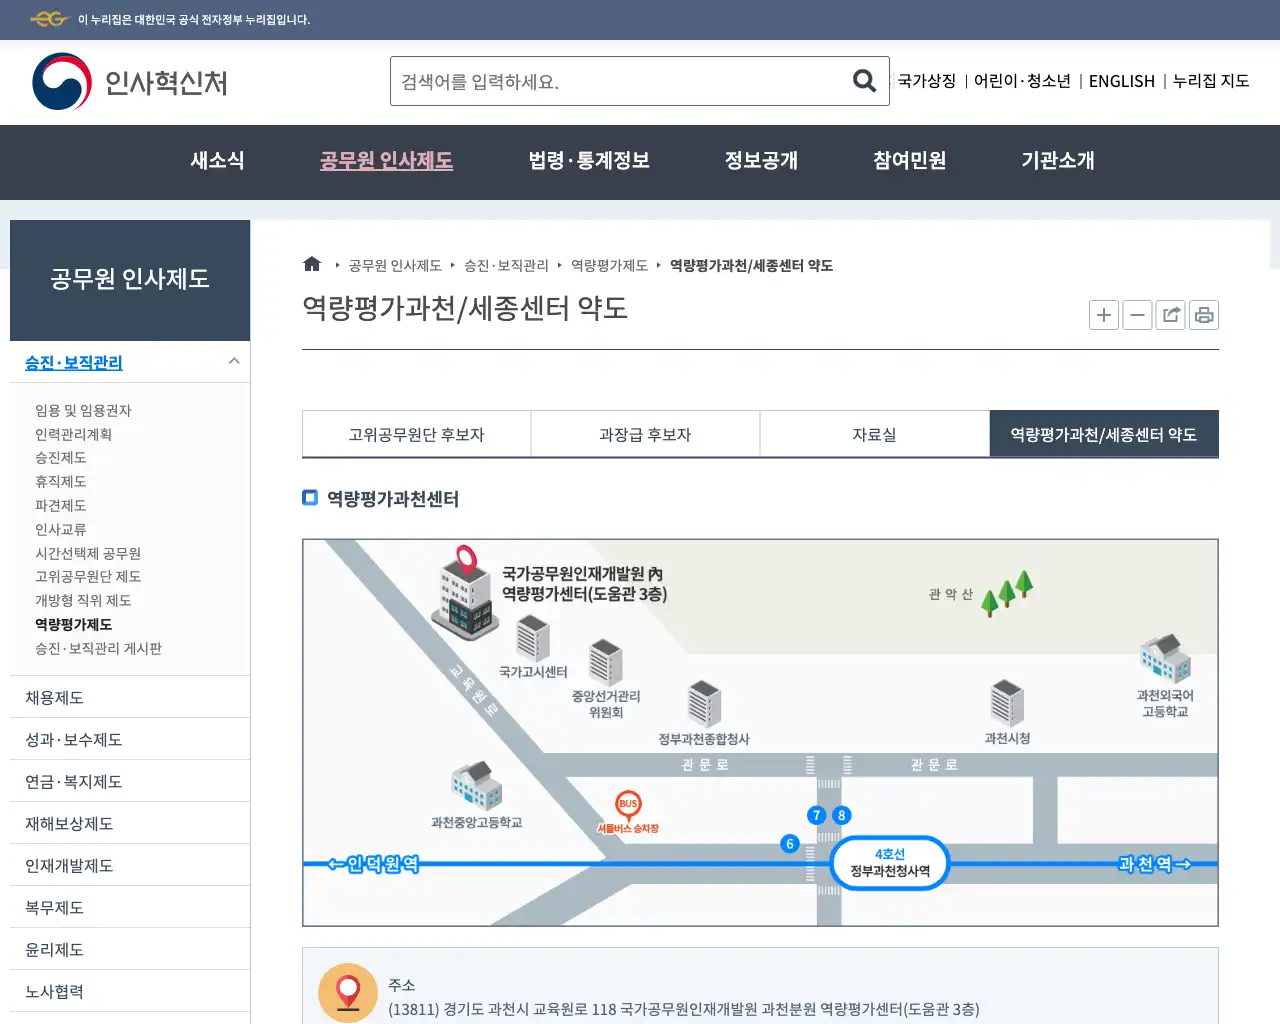Click the government emblem icon in top banner
Screen dimensions: 1280x1024
tap(49, 19)
